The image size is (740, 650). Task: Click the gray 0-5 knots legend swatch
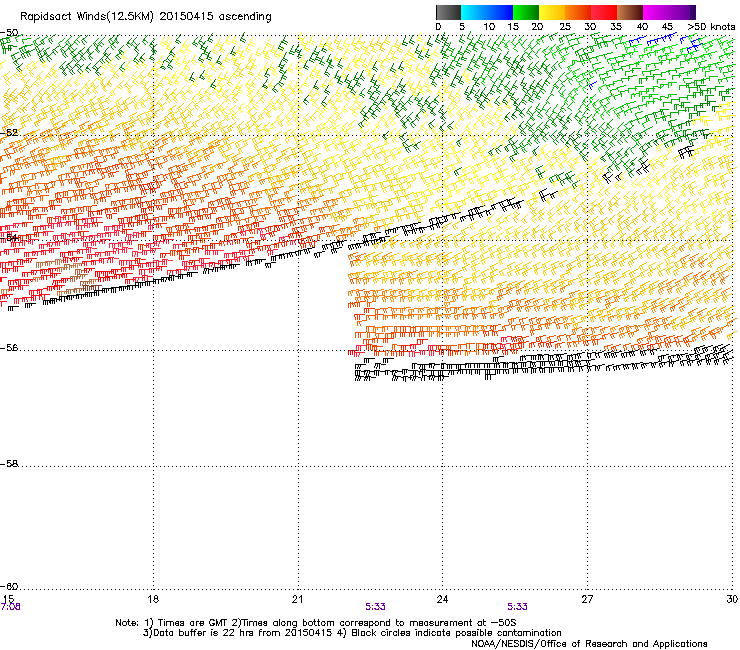coord(448,12)
